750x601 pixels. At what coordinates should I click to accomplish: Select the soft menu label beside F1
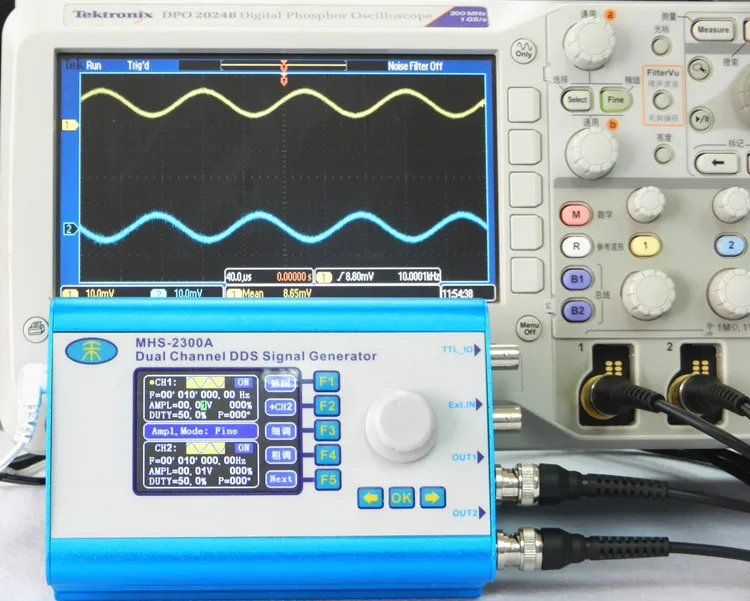(281, 383)
